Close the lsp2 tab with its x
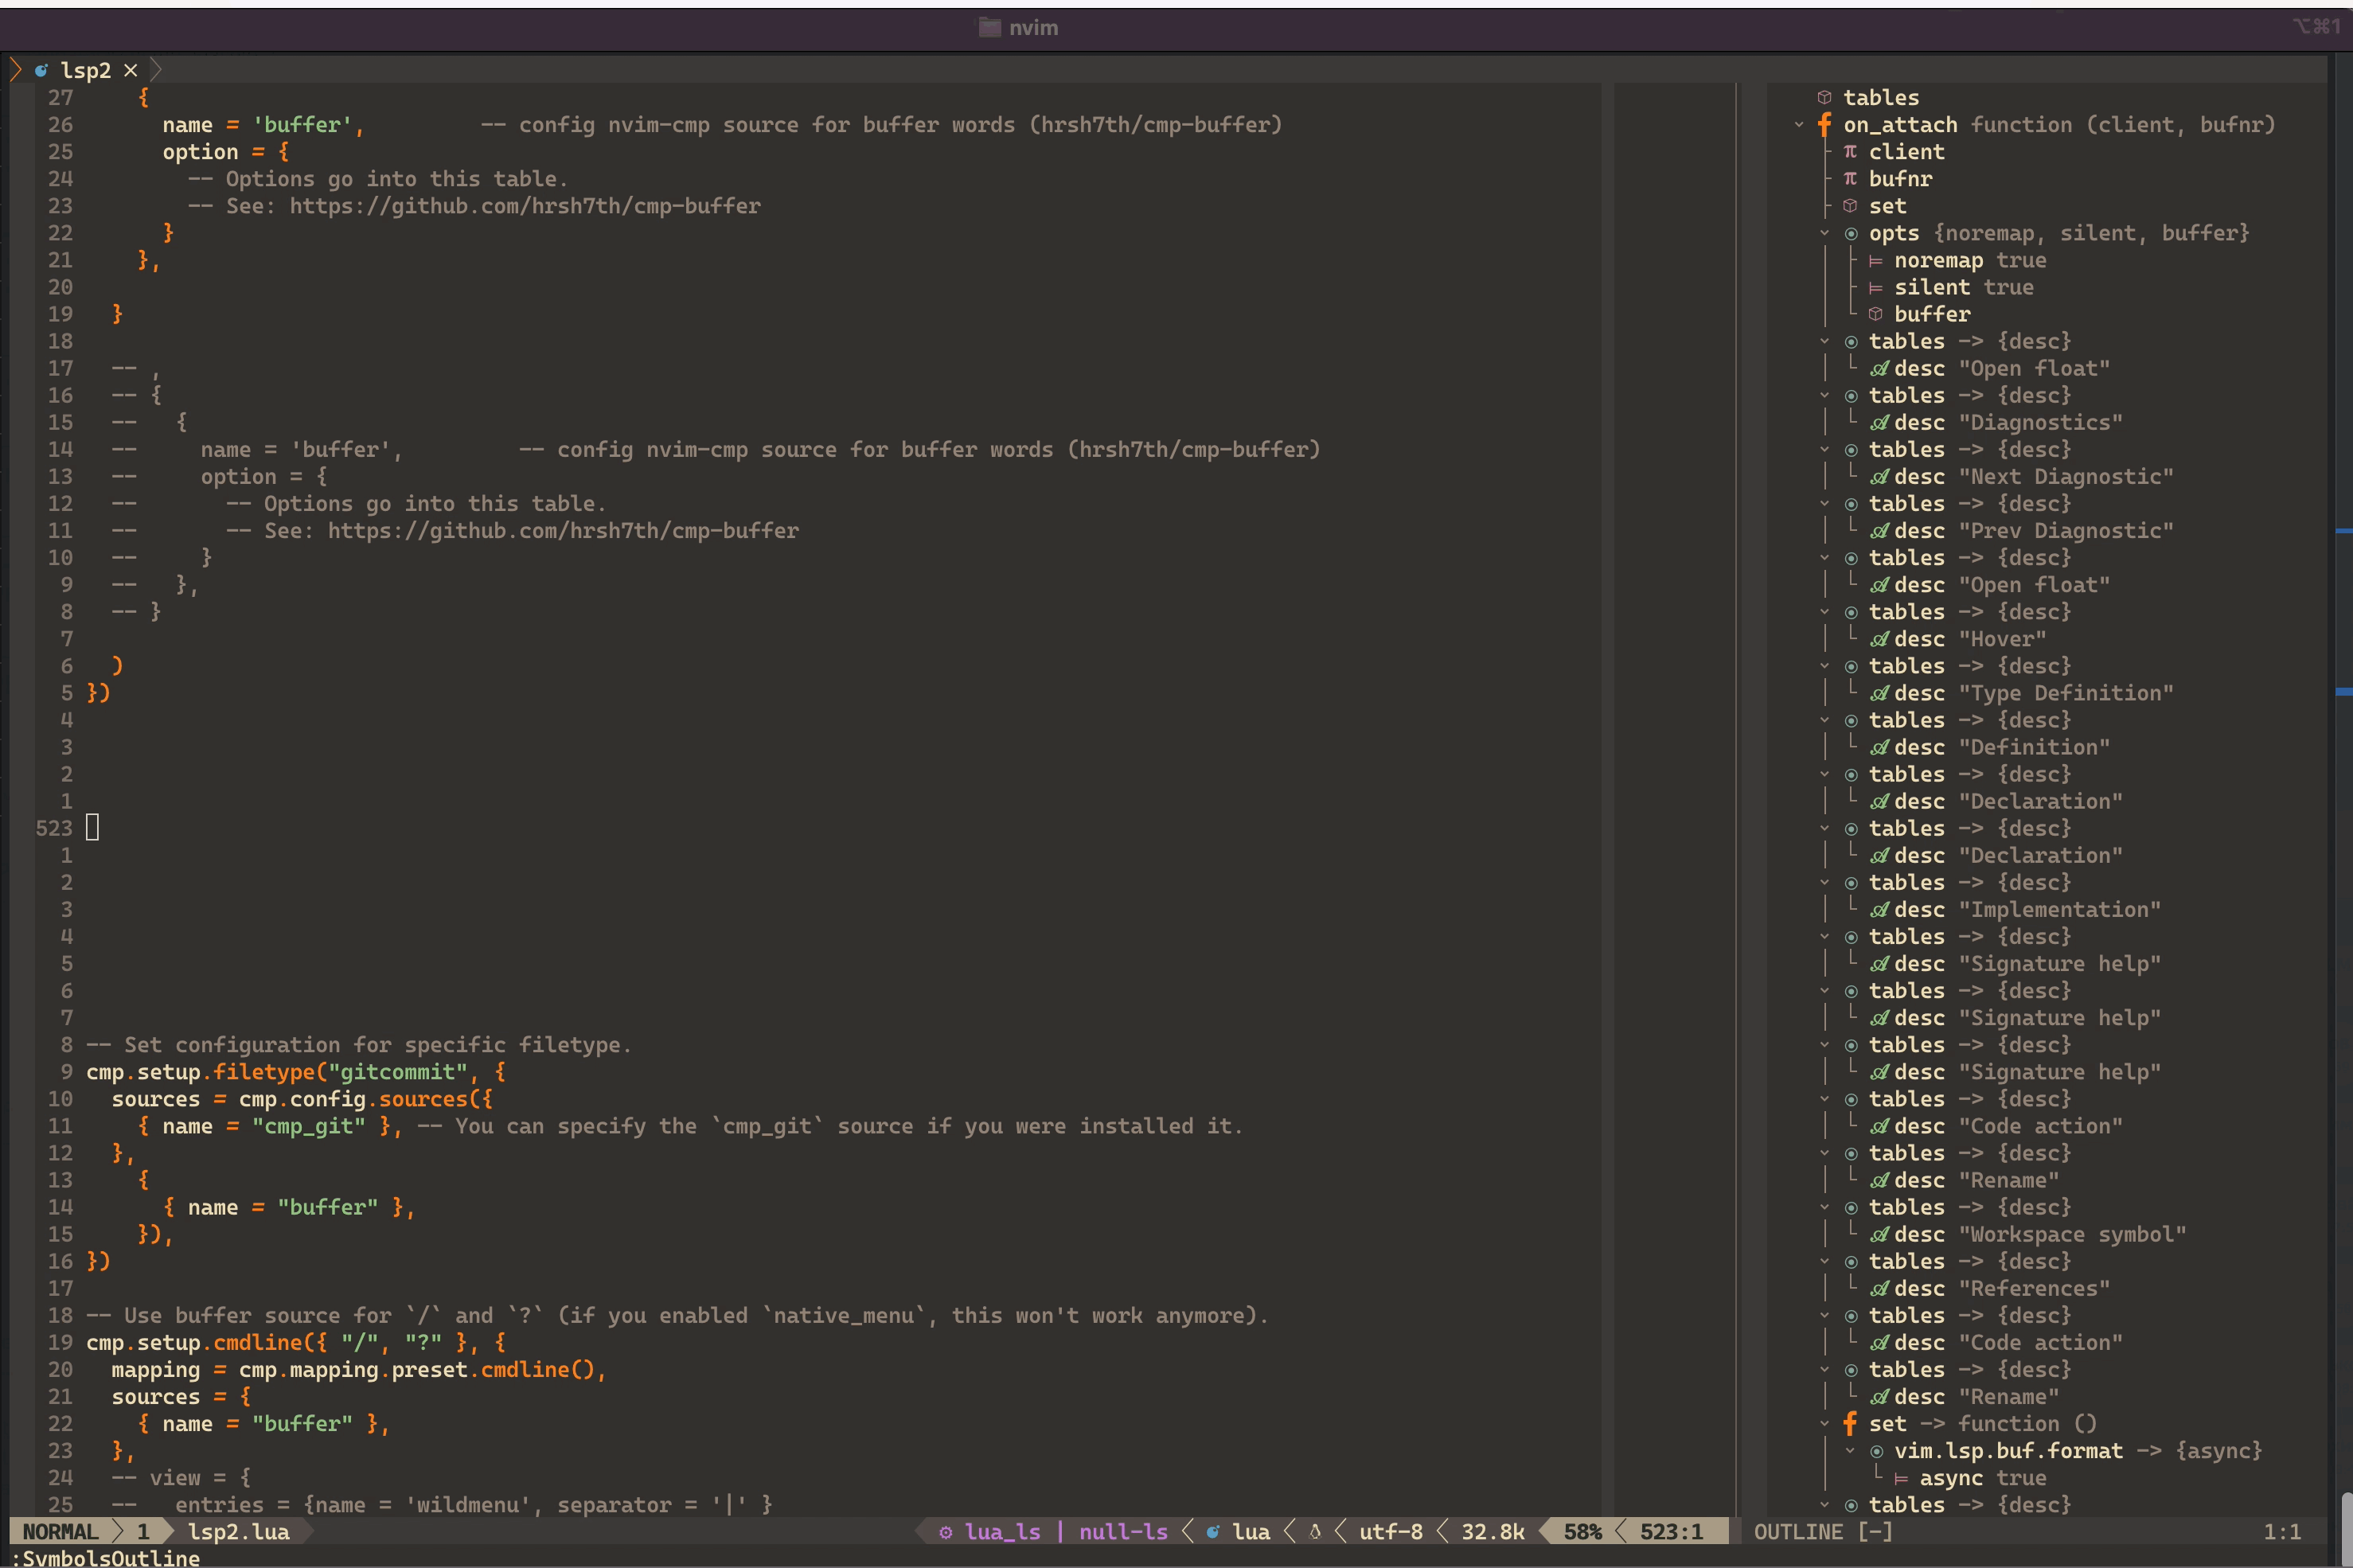This screenshot has width=2353, height=1568. pyautogui.click(x=130, y=70)
